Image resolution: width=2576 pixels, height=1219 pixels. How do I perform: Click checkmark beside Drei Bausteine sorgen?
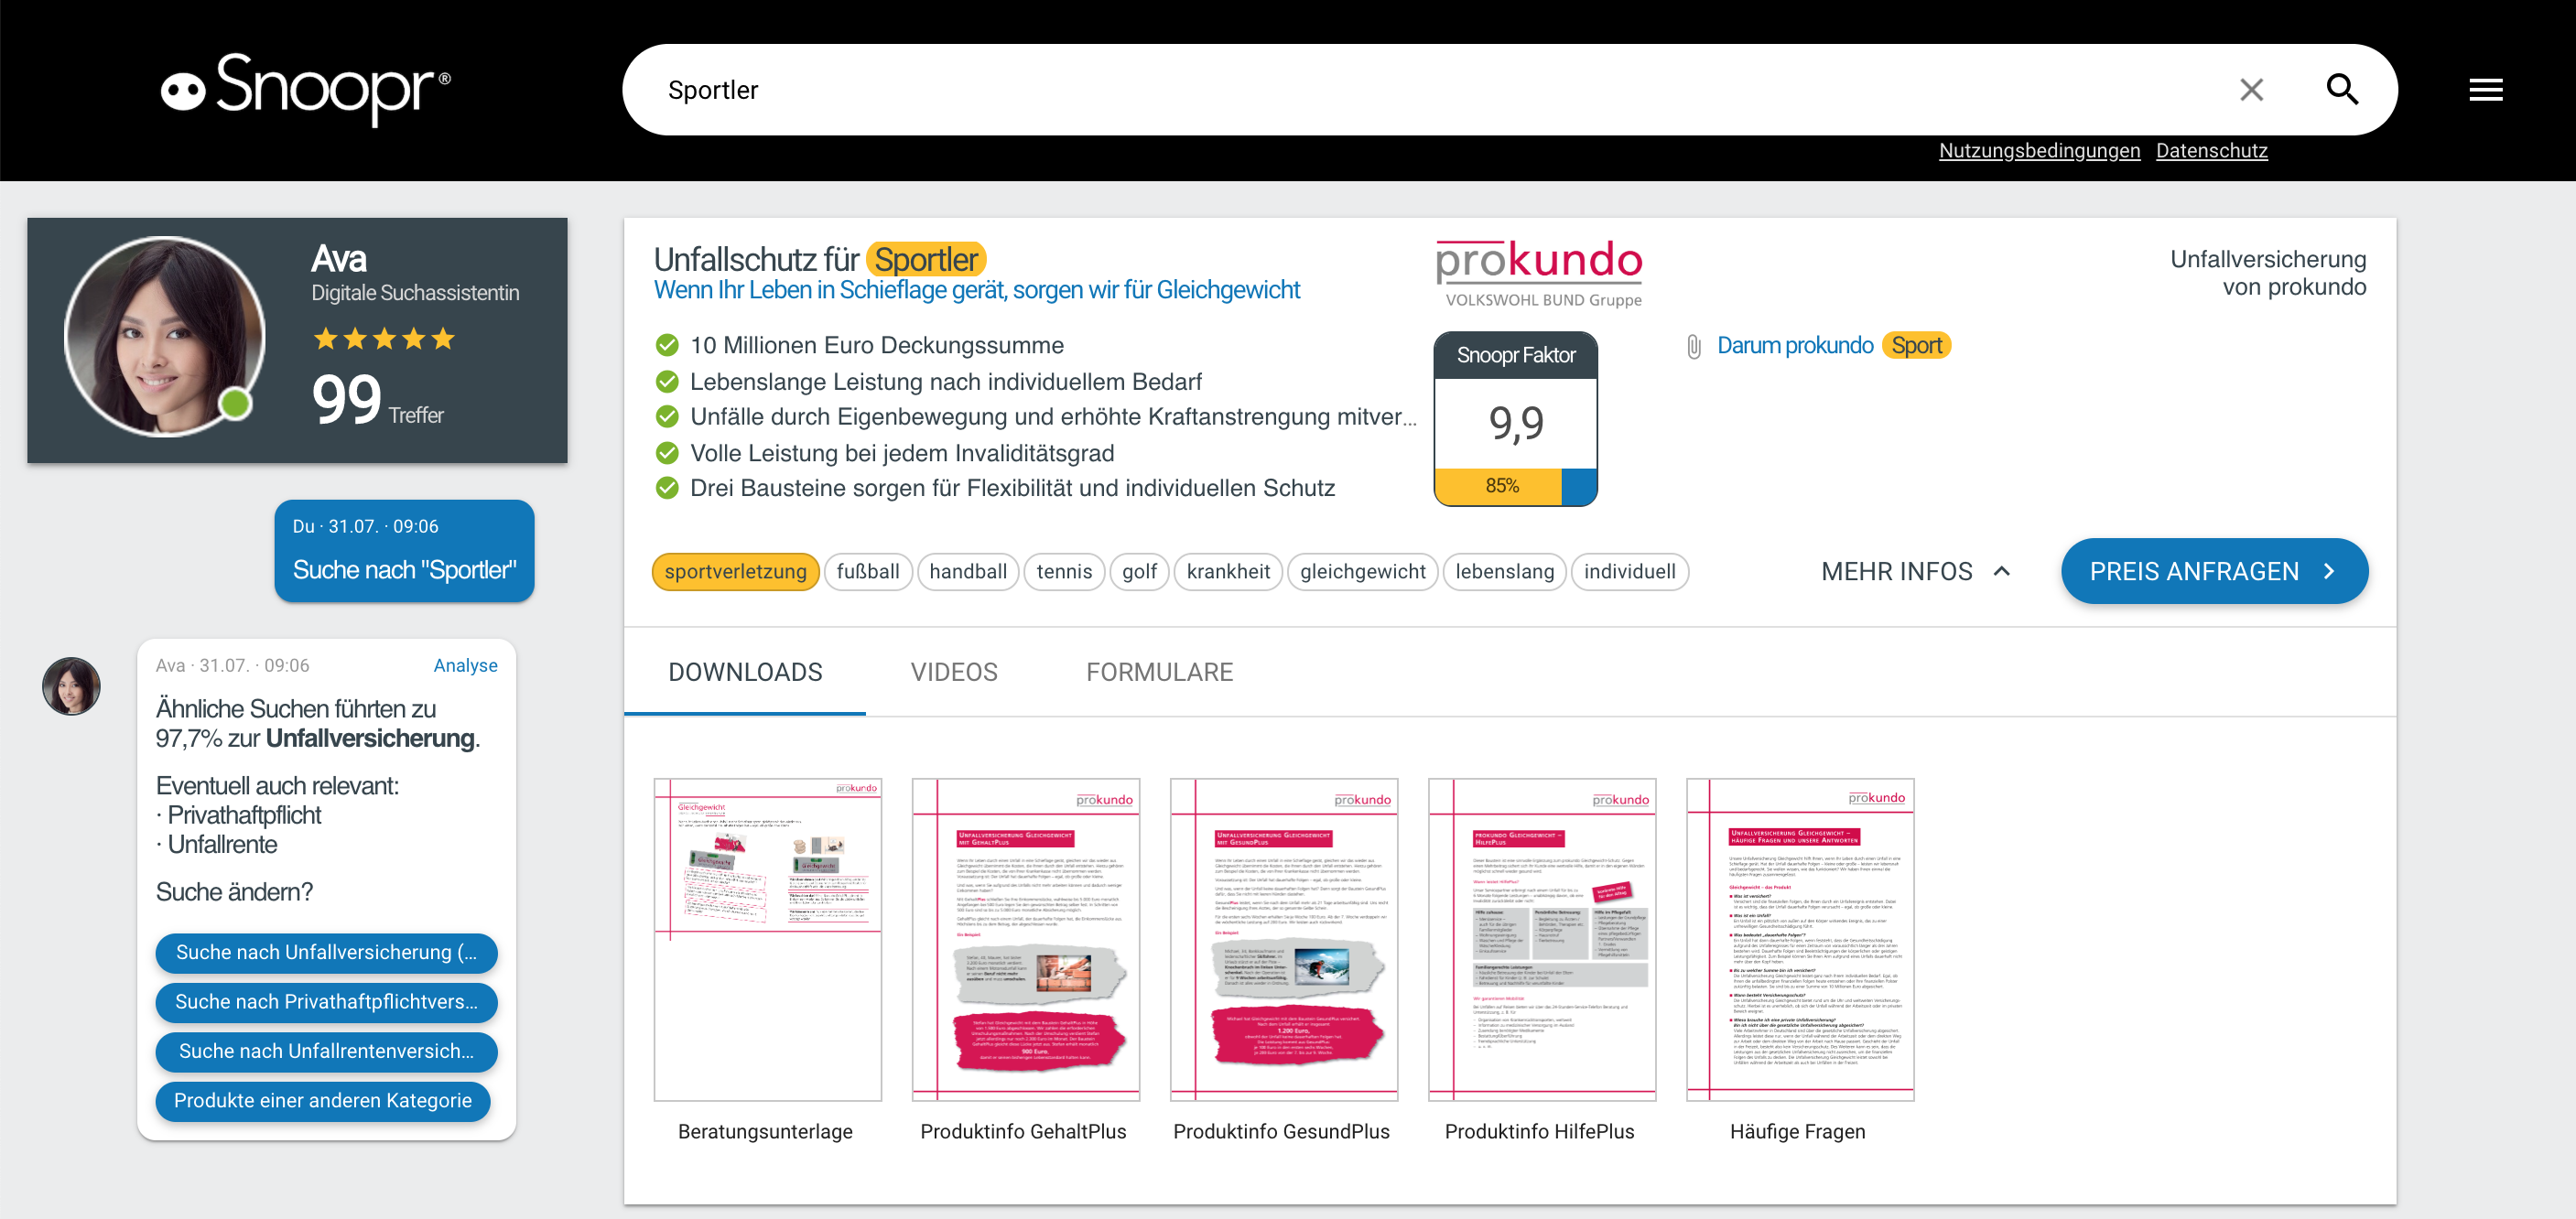[667, 488]
